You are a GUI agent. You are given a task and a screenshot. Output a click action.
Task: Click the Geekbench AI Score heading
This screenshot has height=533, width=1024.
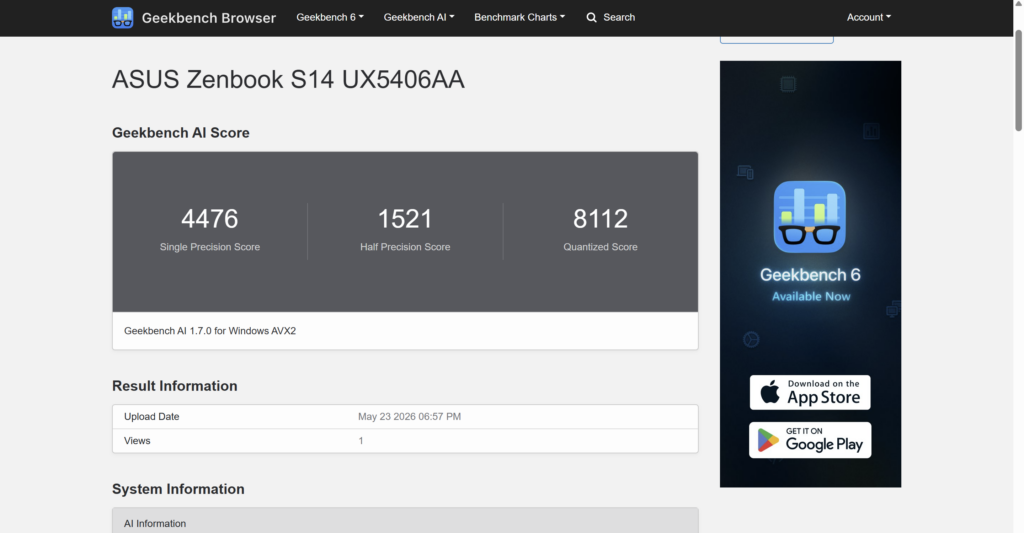tap(181, 133)
